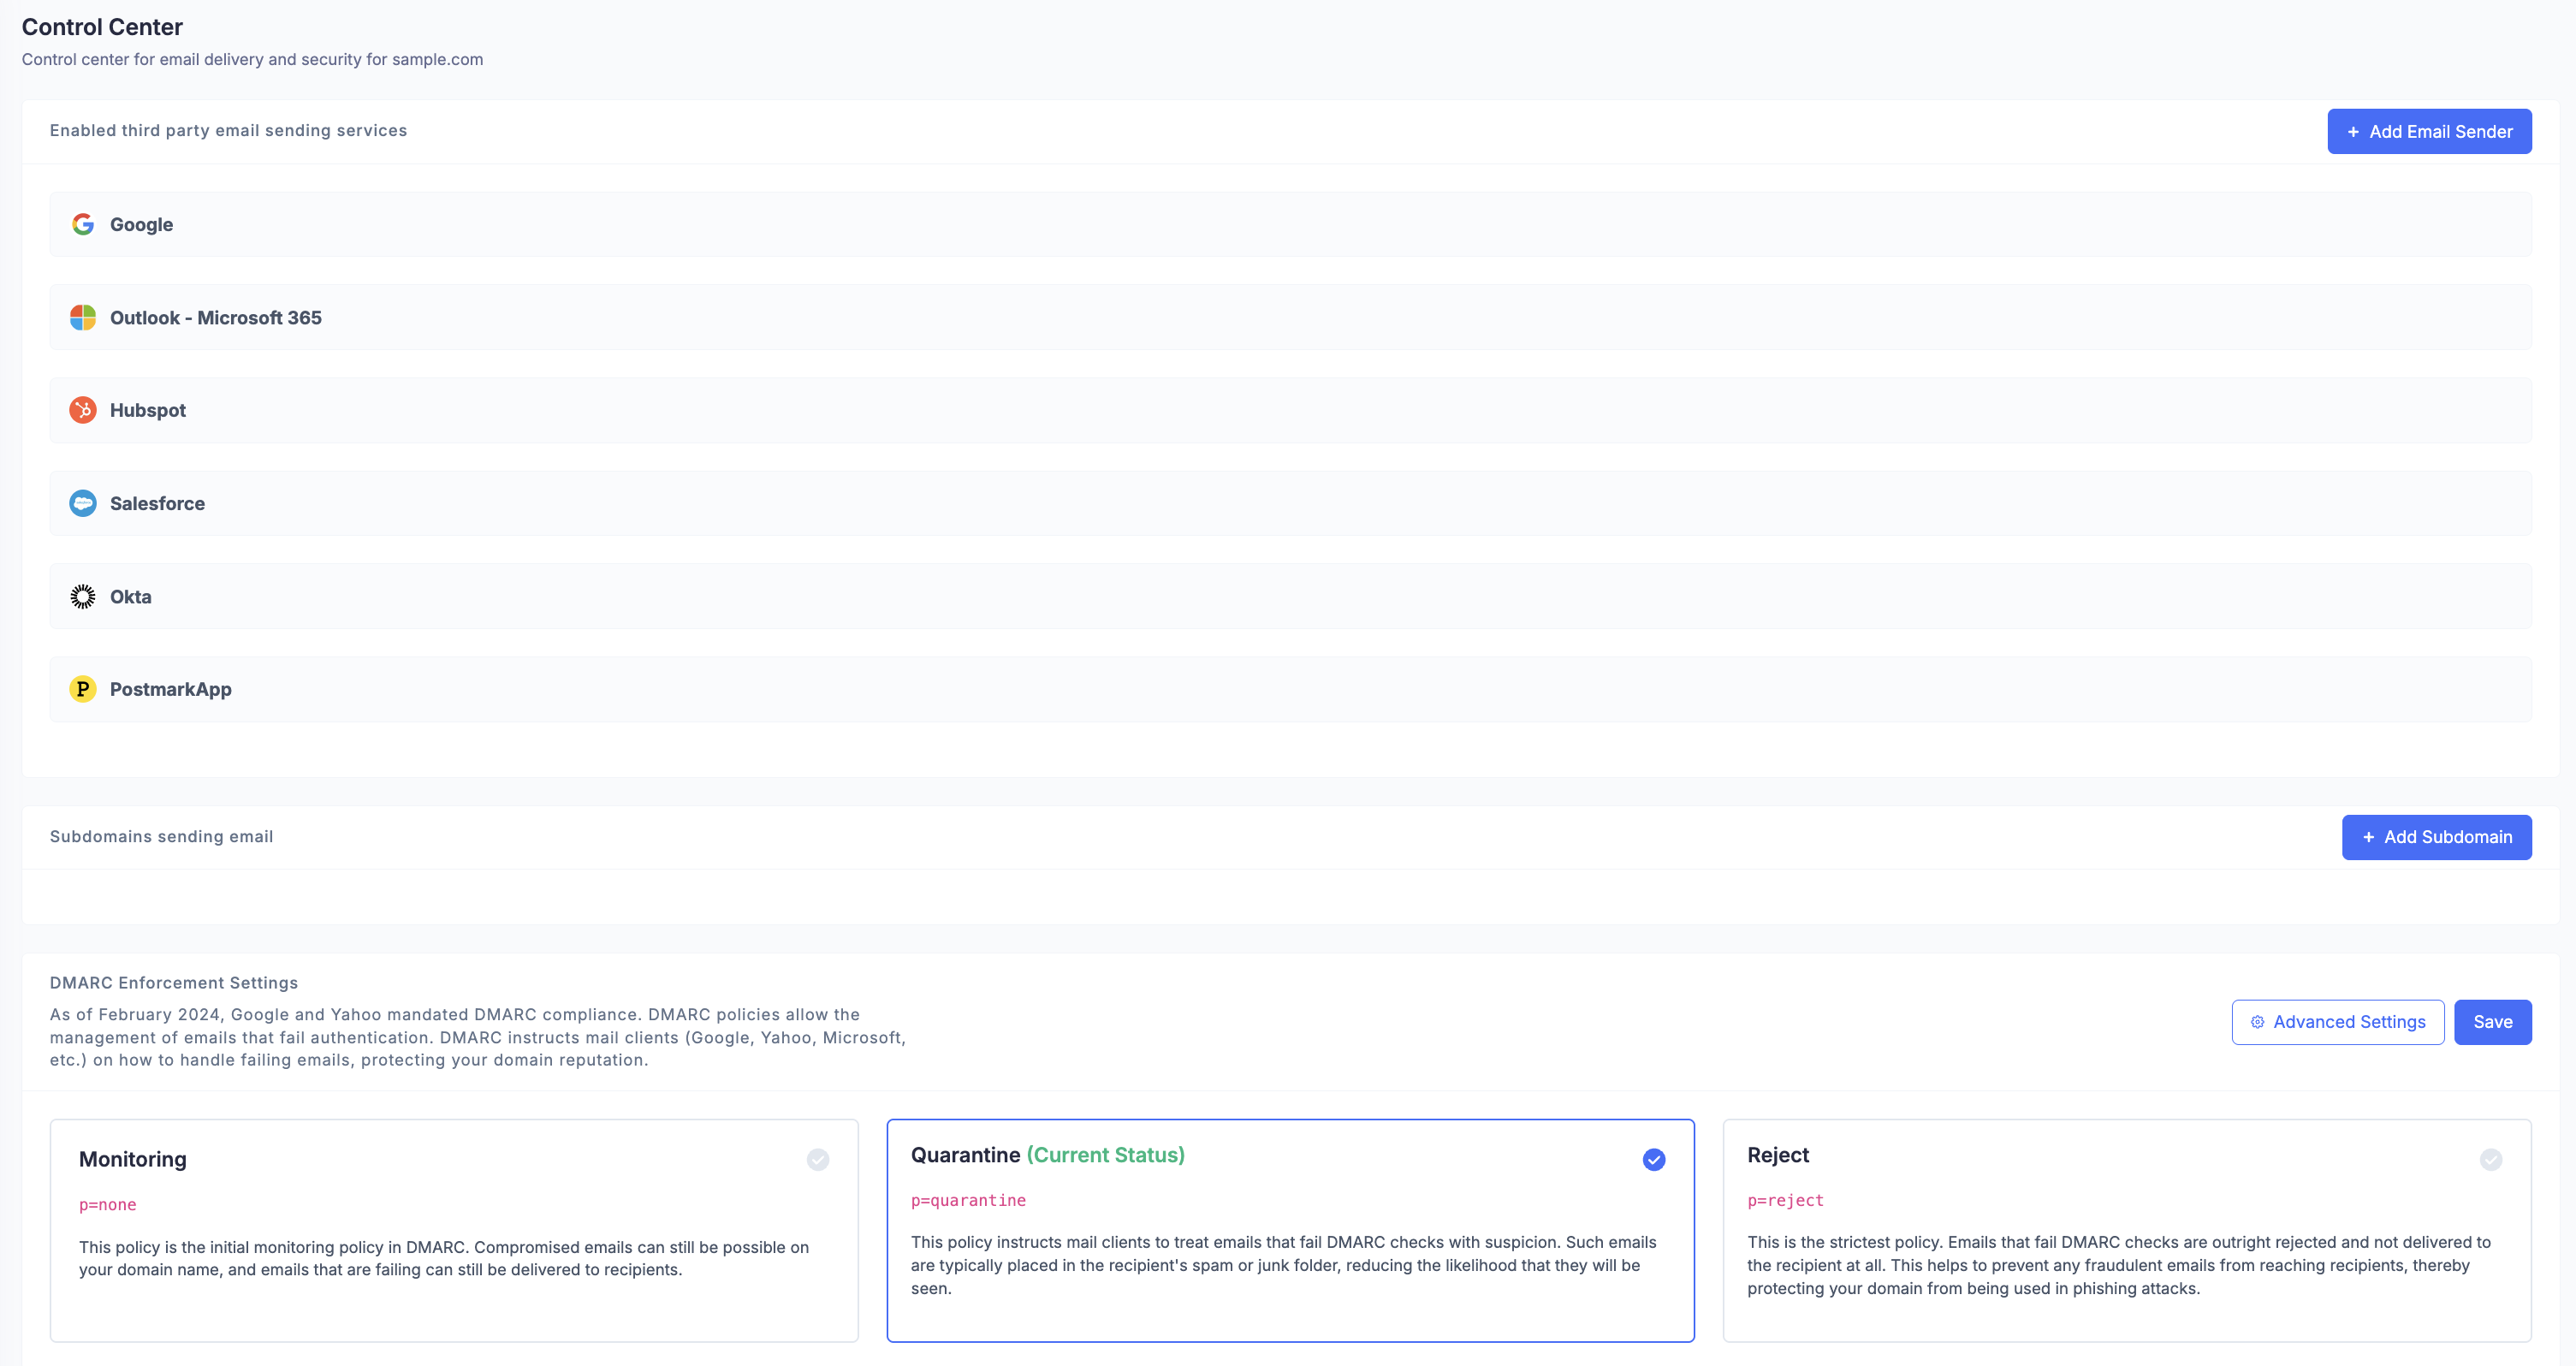
Task: Click the Okta sunburst logo icon
Action: (x=83, y=596)
